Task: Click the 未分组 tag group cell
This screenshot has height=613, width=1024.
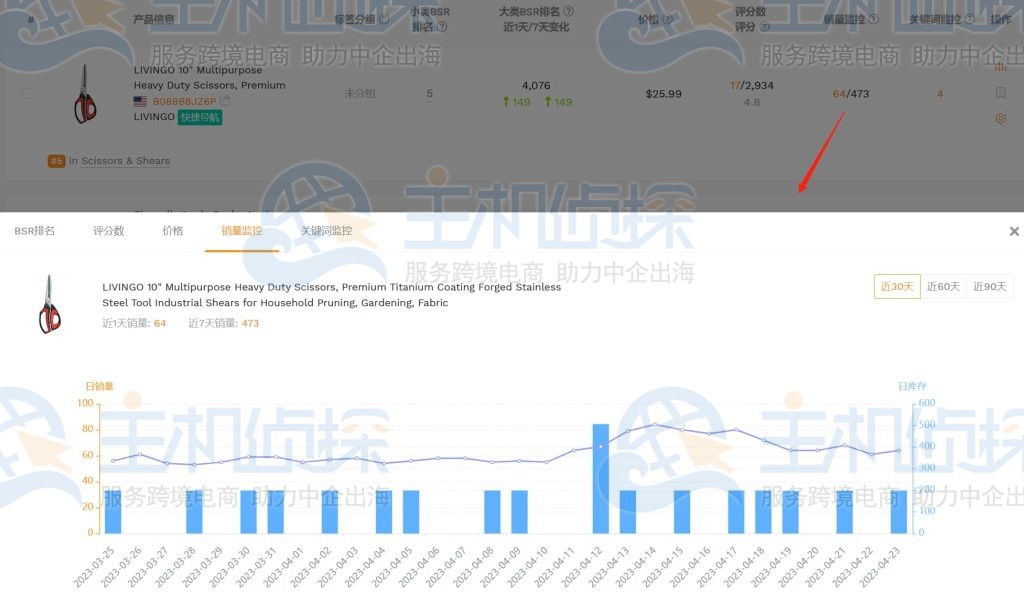Action: [360, 93]
